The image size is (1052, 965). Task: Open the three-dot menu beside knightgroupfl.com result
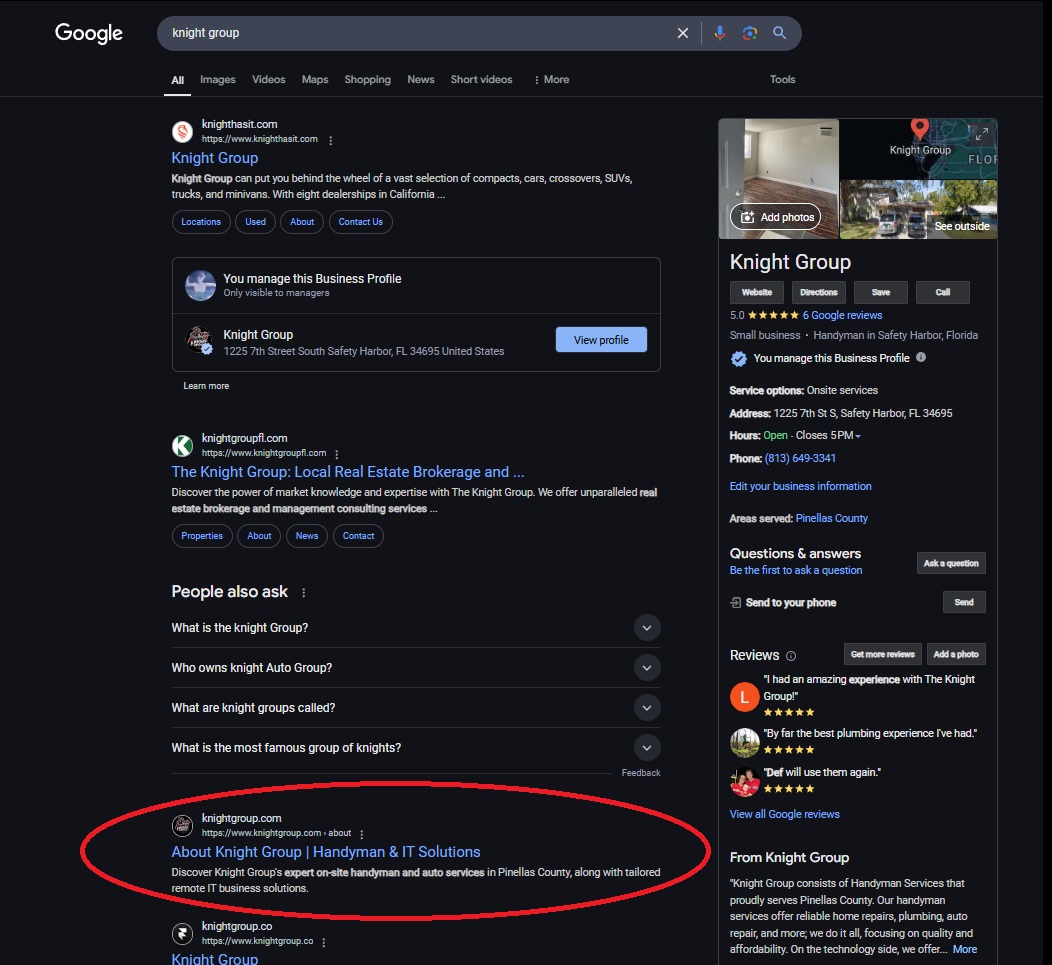click(337, 454)
